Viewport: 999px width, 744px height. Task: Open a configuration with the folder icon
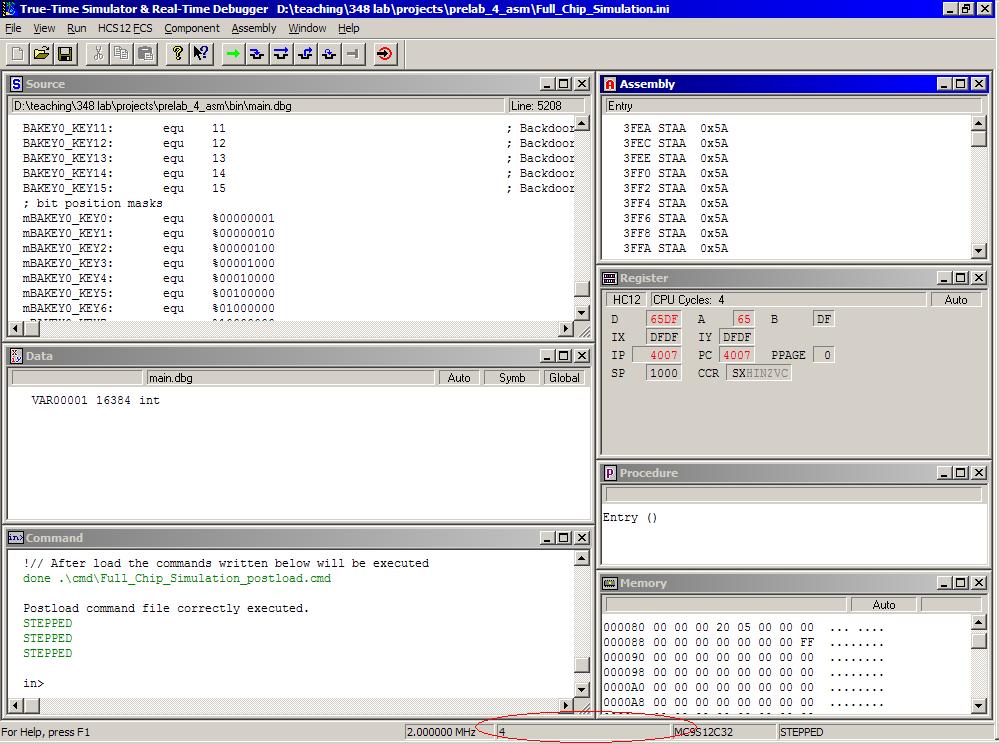pyautogui.click(x=41, y=54)
